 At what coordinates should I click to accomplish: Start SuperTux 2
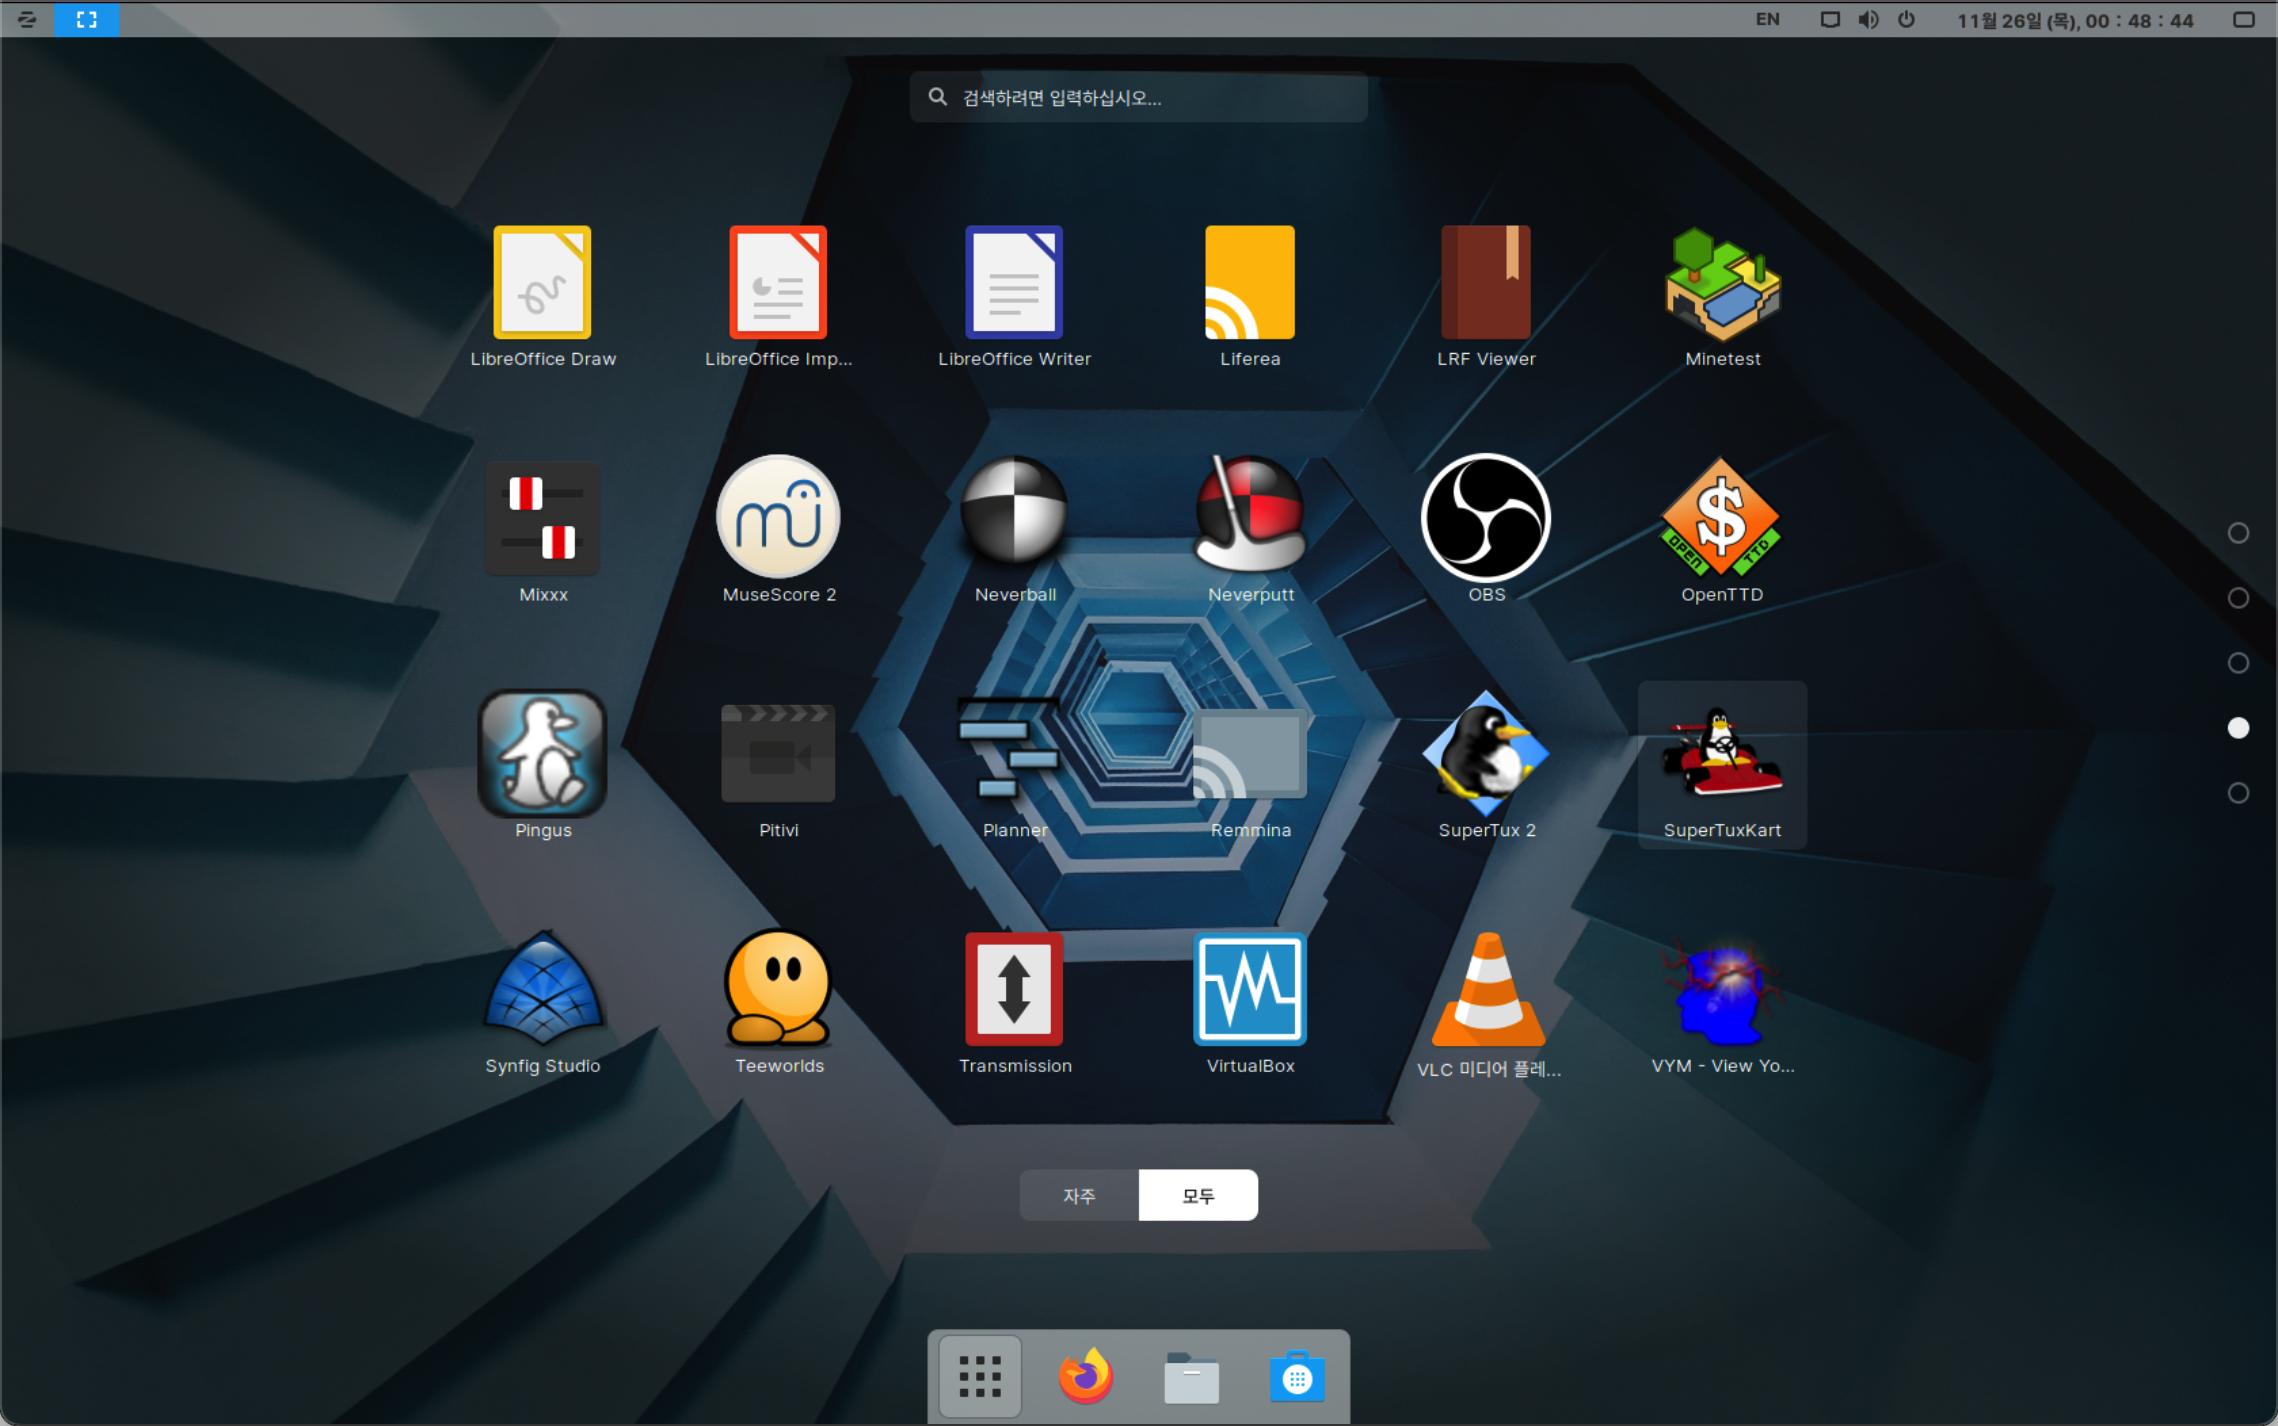coord(1486,767)
